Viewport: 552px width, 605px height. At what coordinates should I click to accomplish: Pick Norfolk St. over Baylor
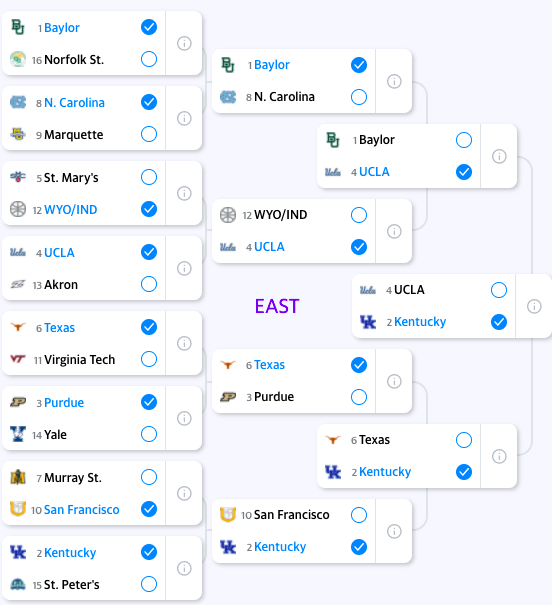pyautogui.click(x=149, y=59)
